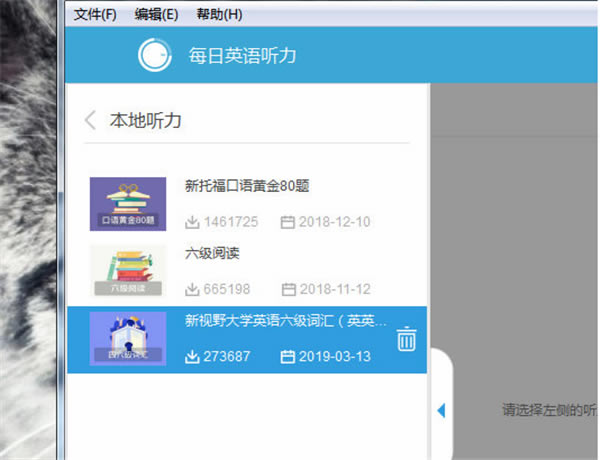This screenshot has width=600, height=460.
Task: Open the 新视野大学英语六级词汇 cover thumbnail
Action: pos(128,339)
